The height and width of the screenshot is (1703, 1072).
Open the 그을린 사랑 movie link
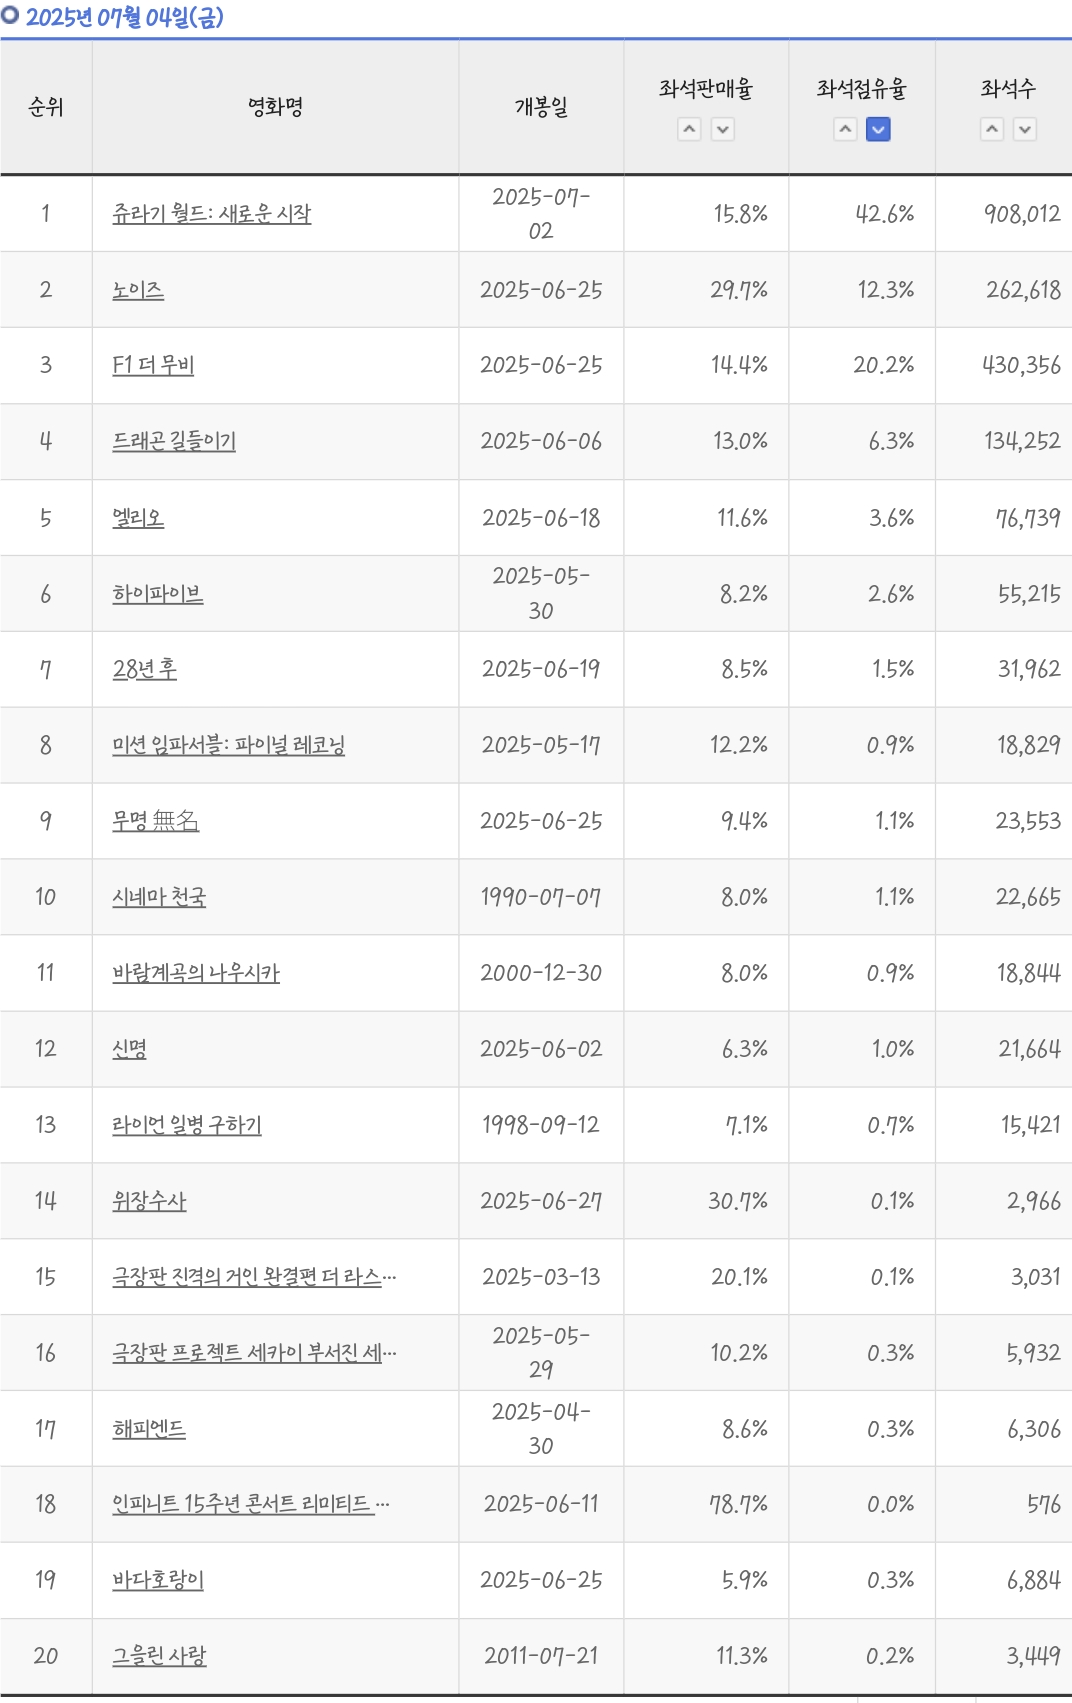point(159,1656)
